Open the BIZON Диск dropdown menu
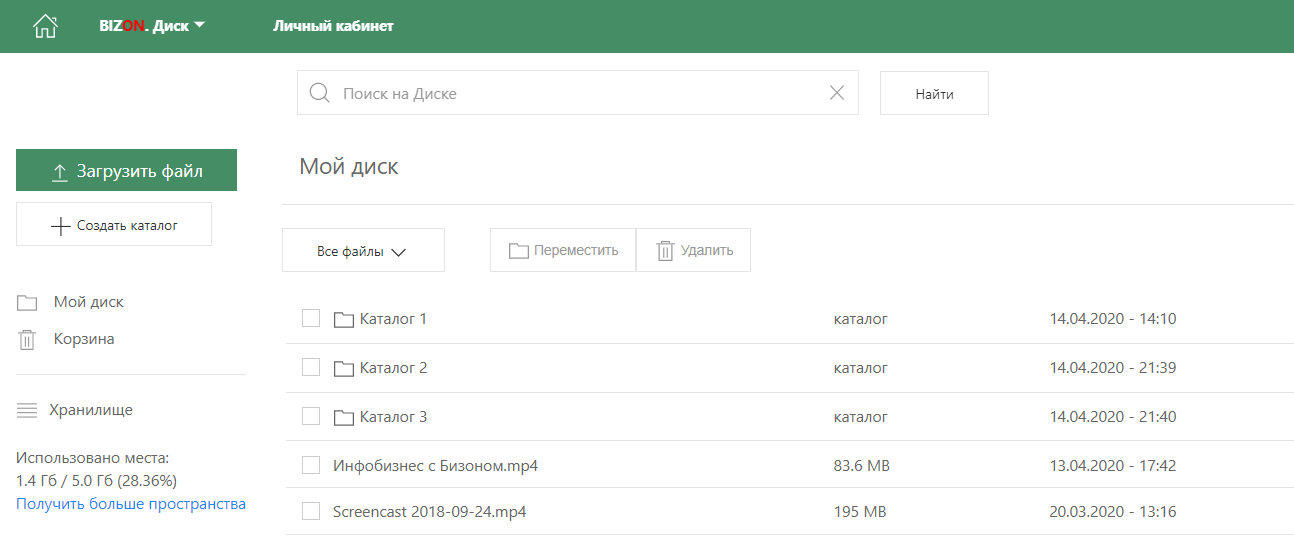1294x537 pixels. pyautogui.click(x=152, y=26)
